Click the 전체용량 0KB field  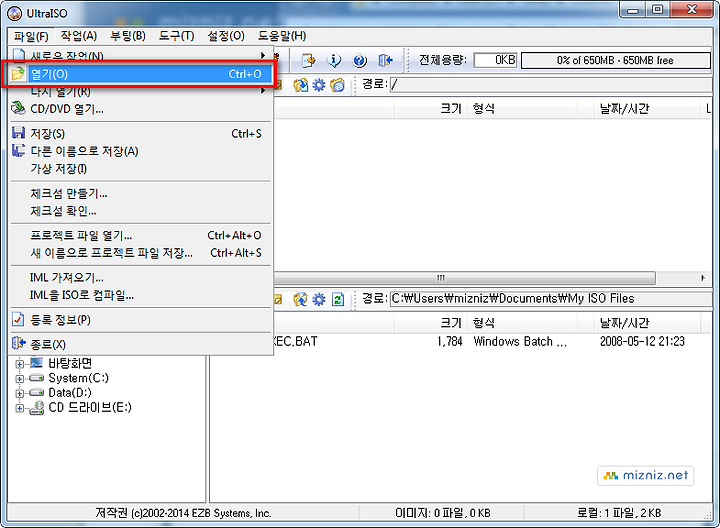tap(495, 60)
